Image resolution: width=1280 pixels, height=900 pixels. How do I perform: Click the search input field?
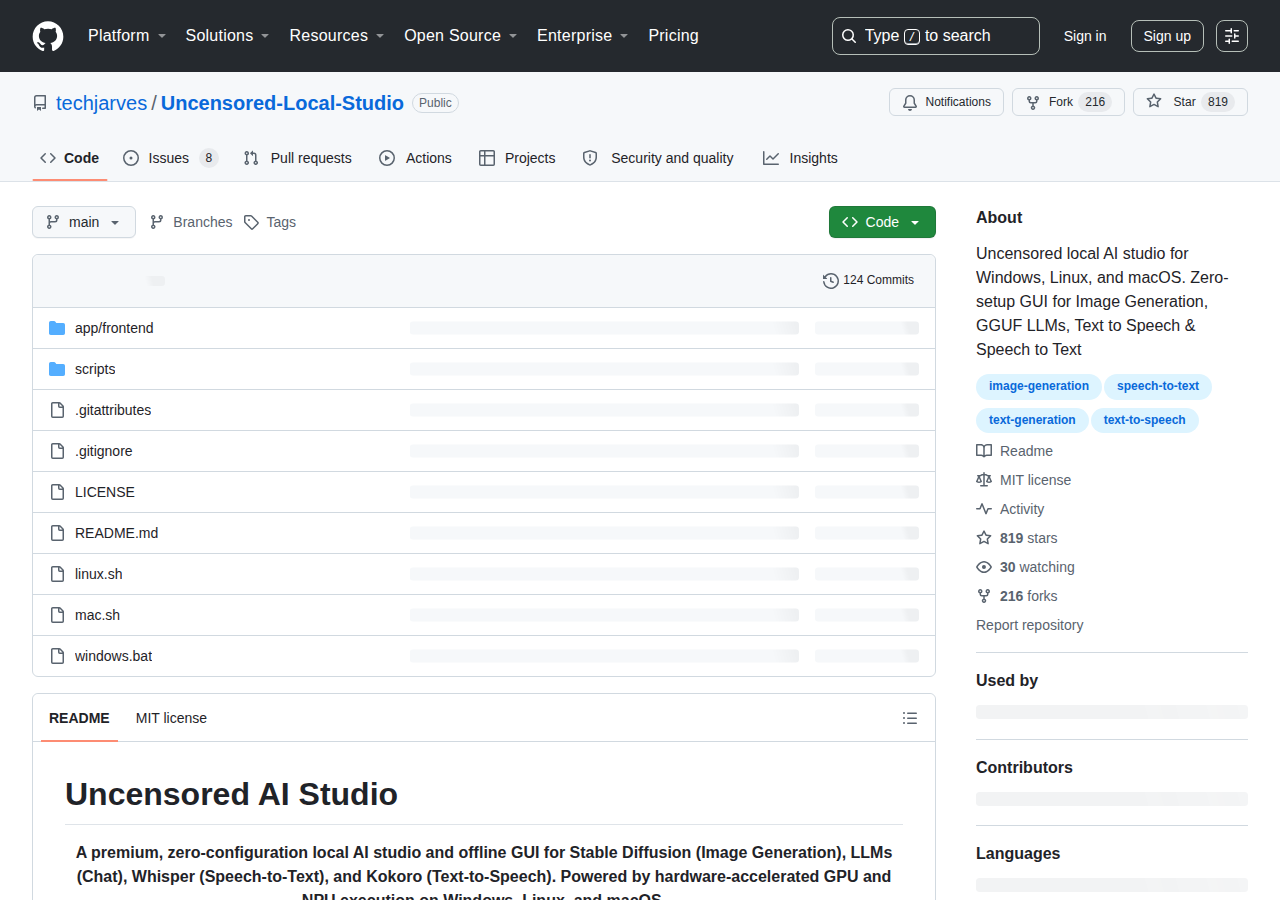(x=936, y=36)
